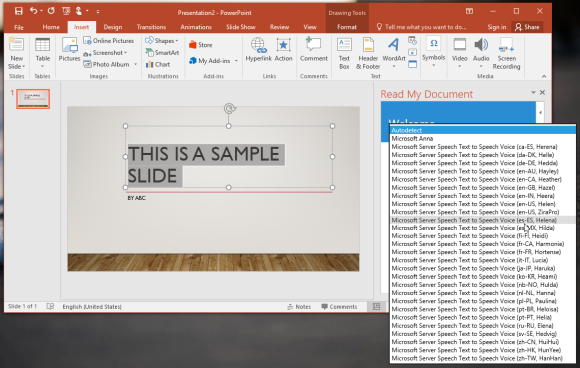580x368 pixels.
Task: Open the File tab
Action: (18, 27)
